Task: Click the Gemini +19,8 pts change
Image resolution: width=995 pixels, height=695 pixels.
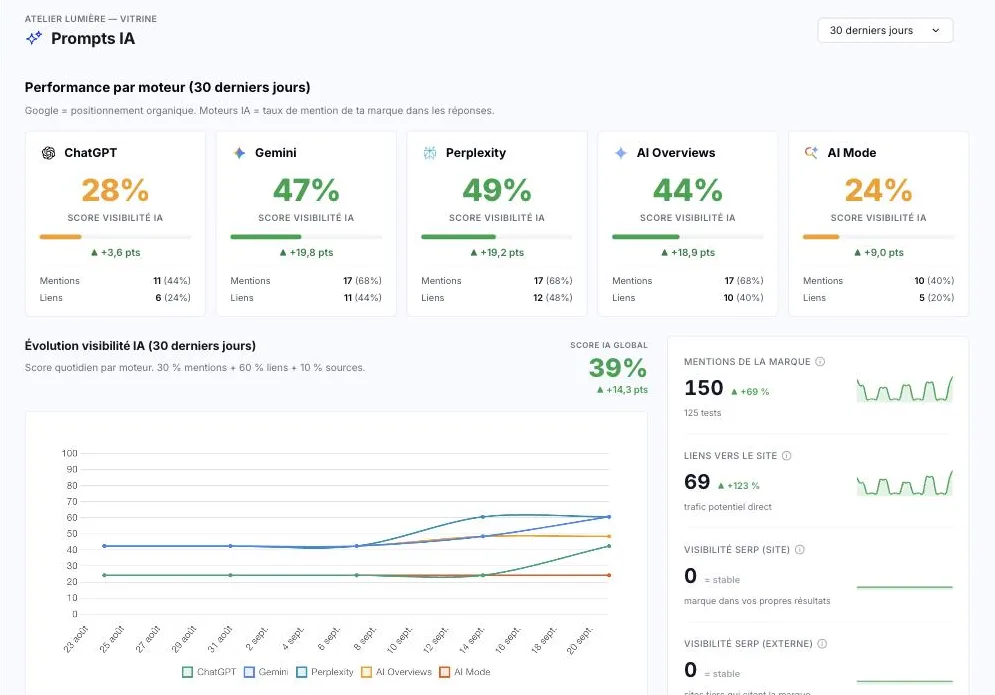Action: (306, 253)
